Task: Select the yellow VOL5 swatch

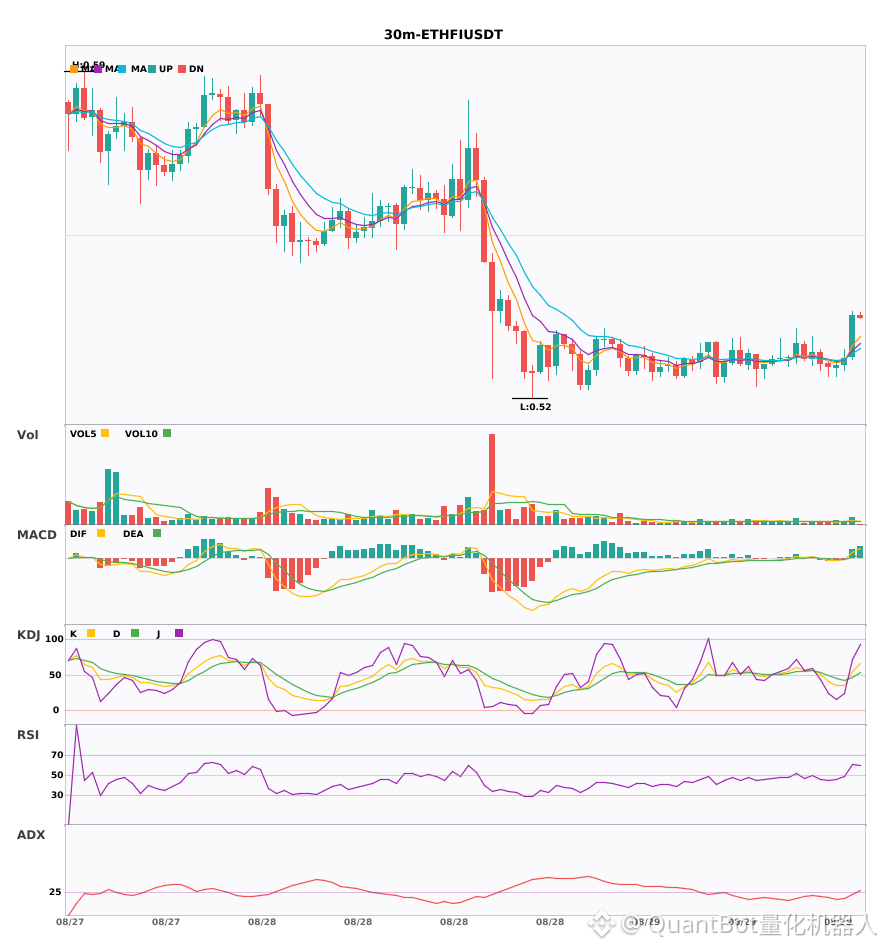Action: point(105,433)
